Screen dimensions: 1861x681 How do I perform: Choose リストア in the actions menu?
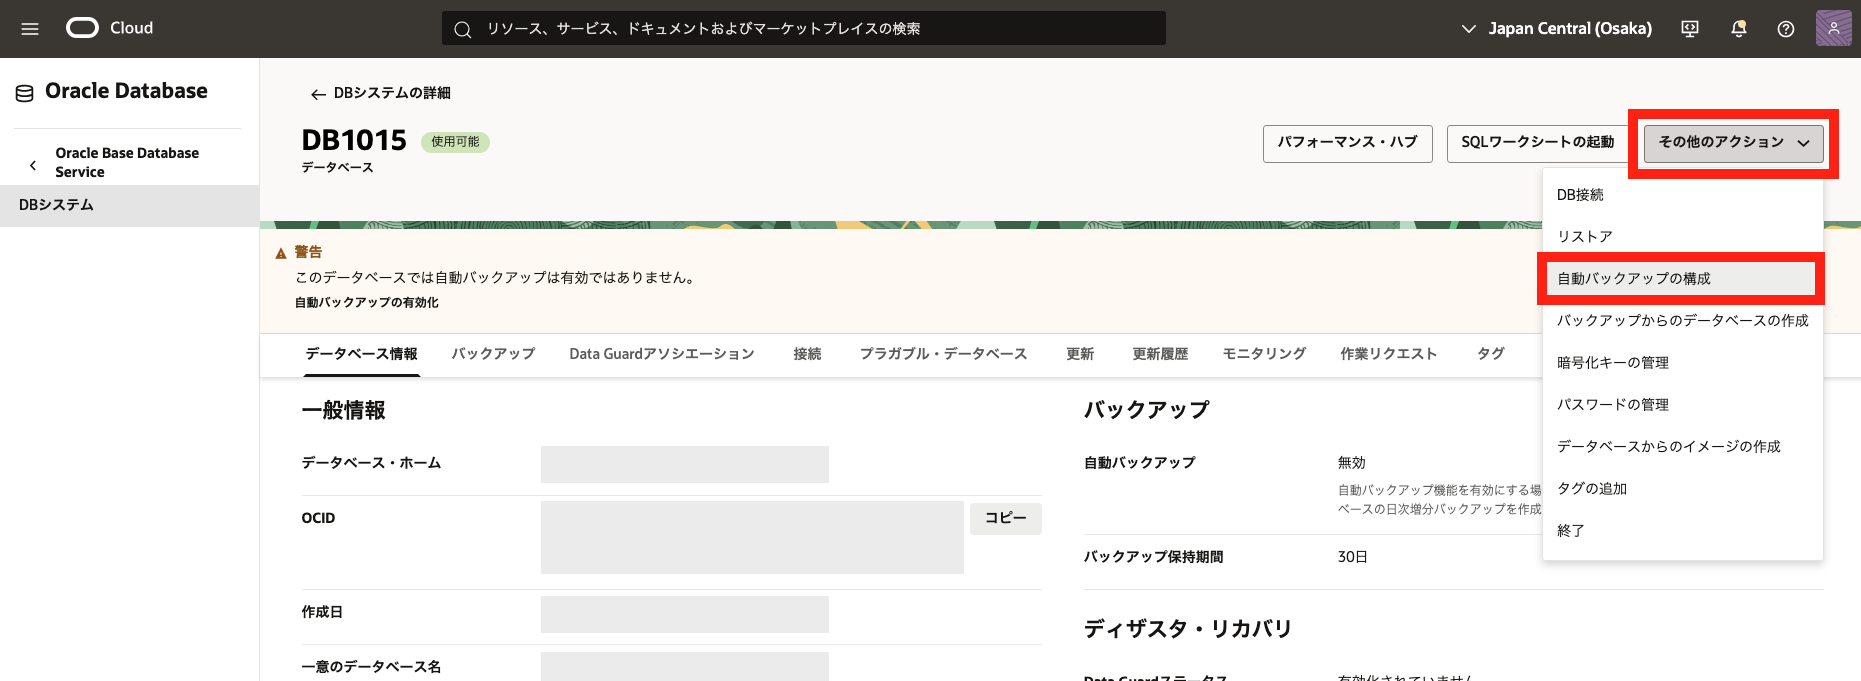coord(1585,237)
